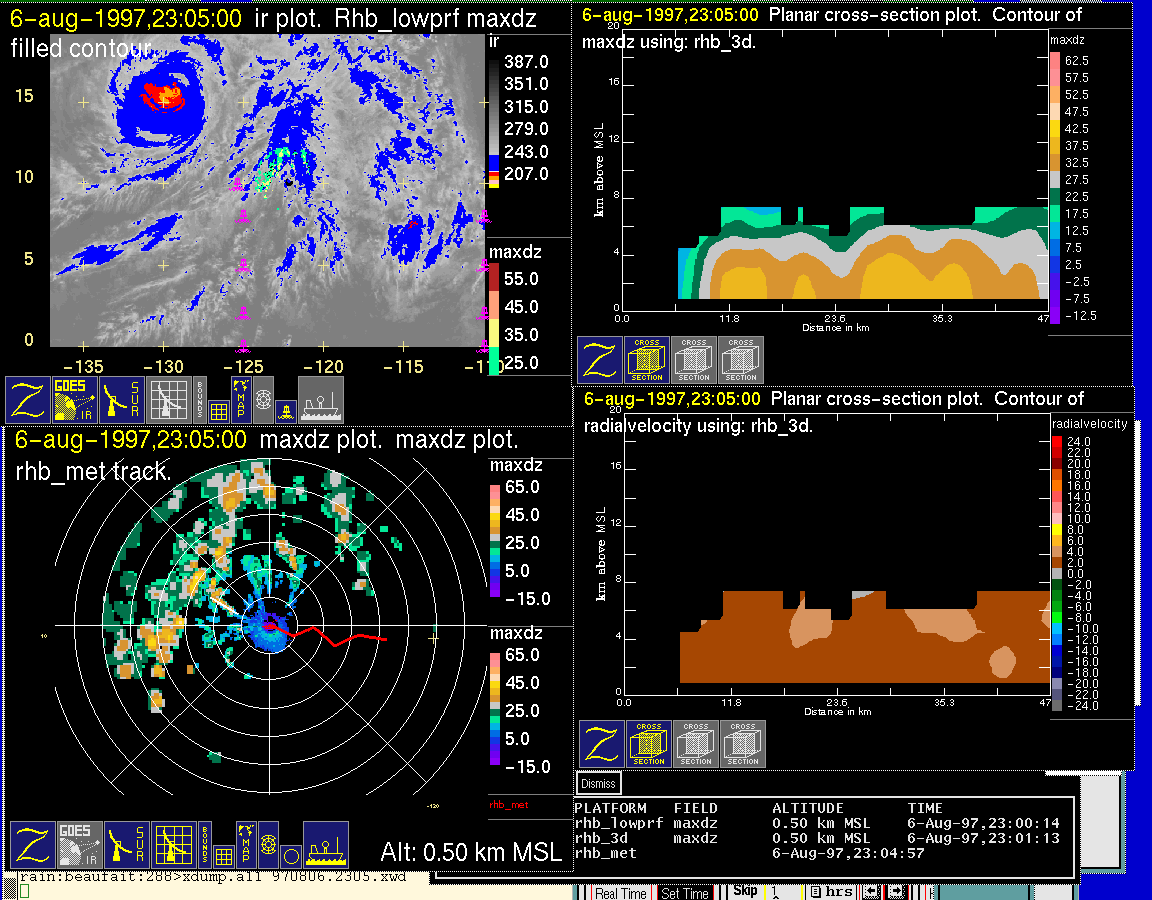1152x900 pixels.
Task: Dismiss the platform information panel
Action: point(598,783)
